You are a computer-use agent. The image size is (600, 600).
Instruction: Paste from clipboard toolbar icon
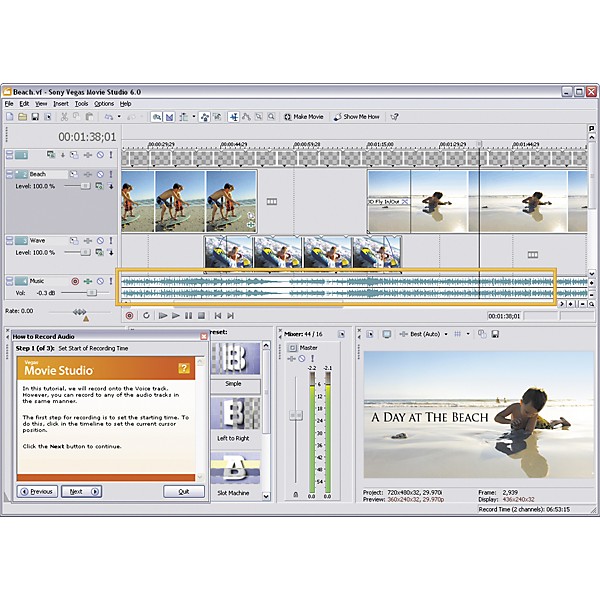coord(90,117)
